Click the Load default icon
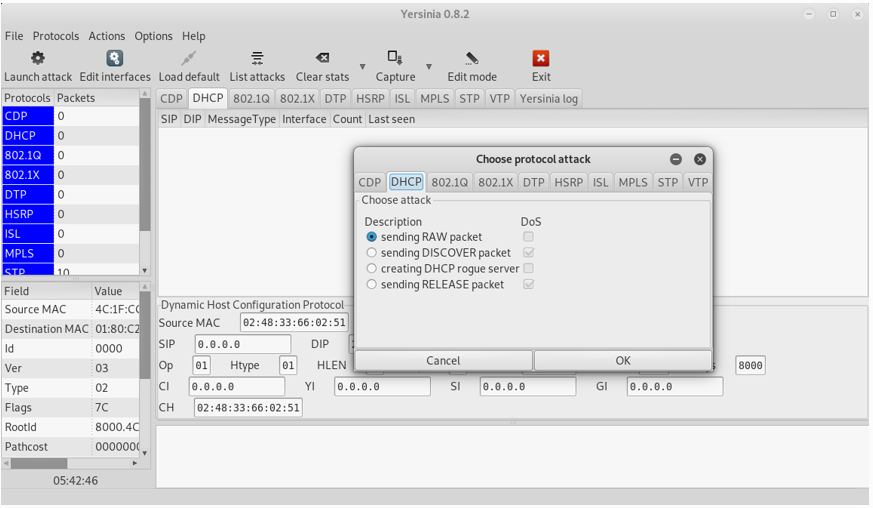This screenshot has height=508, width=873. [x=189, y=58]
